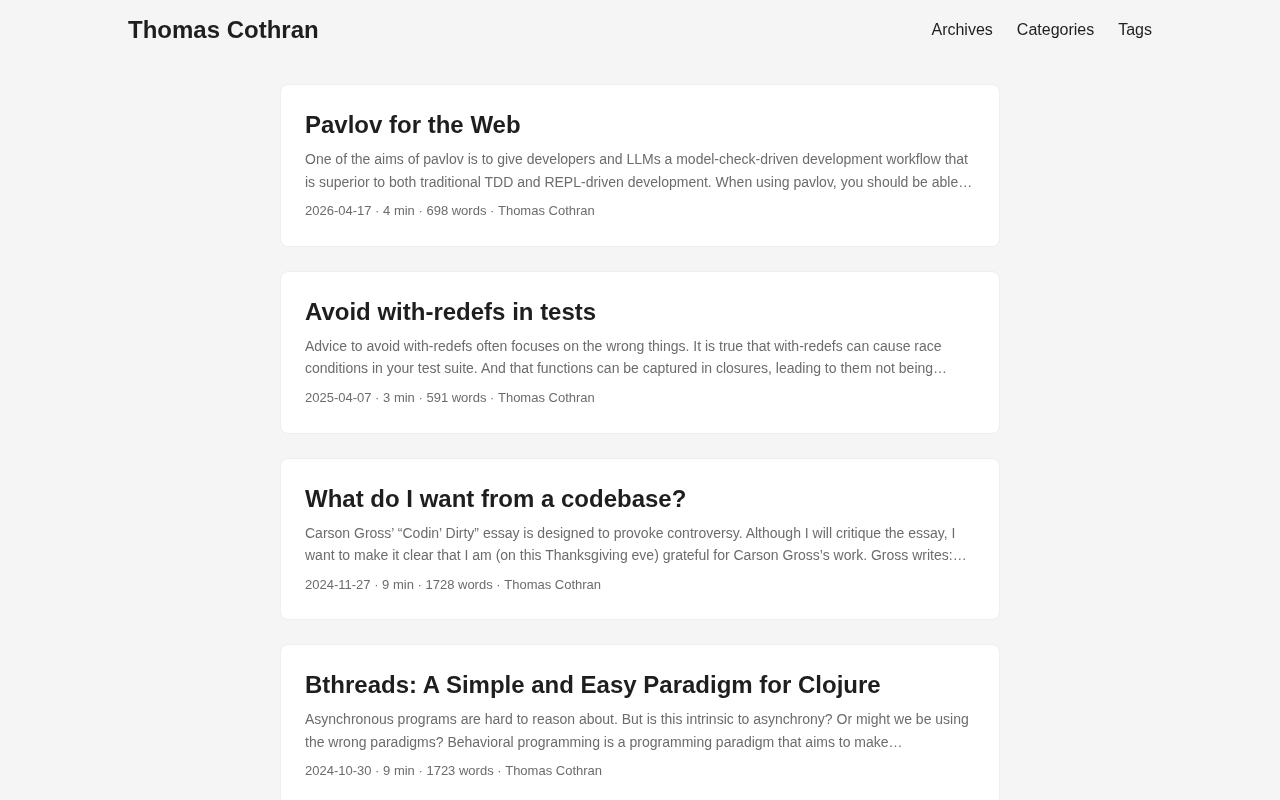Open the Pavlov for the Web post
This screenshot has height=800, width=1280.
413,125
